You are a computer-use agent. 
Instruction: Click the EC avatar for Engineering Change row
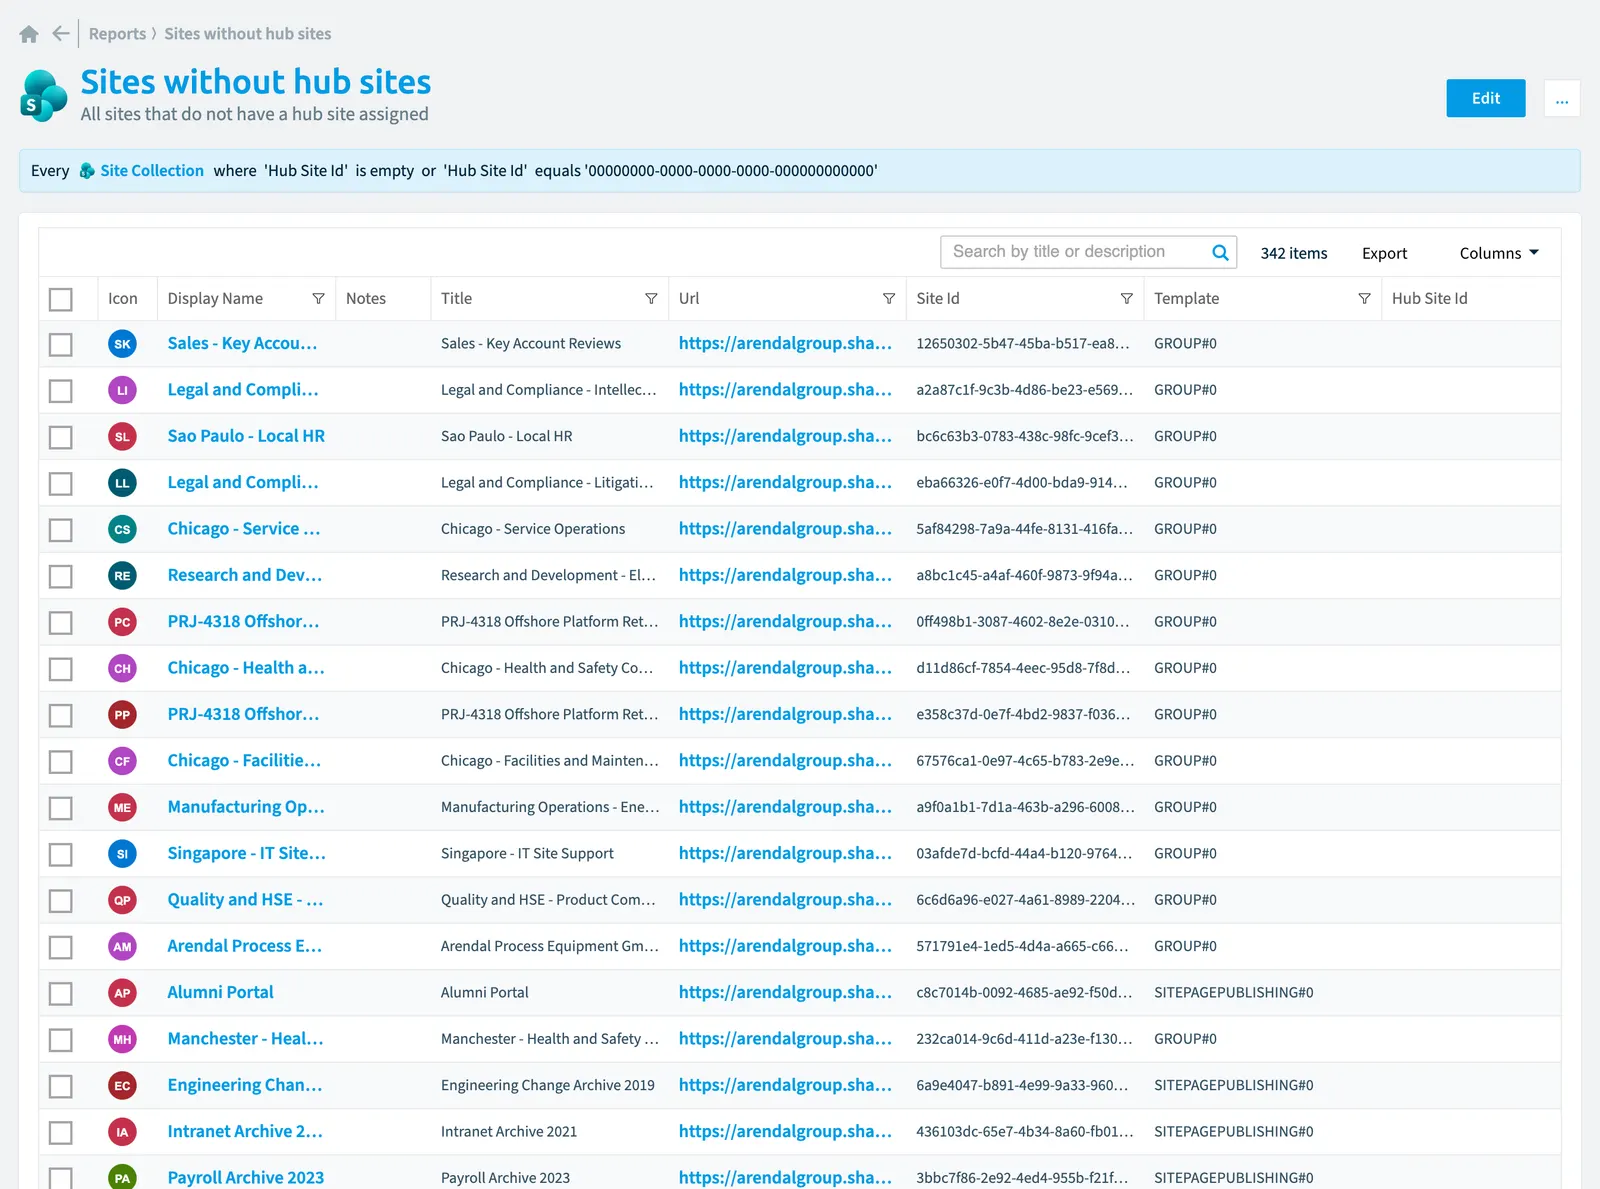122,1086
